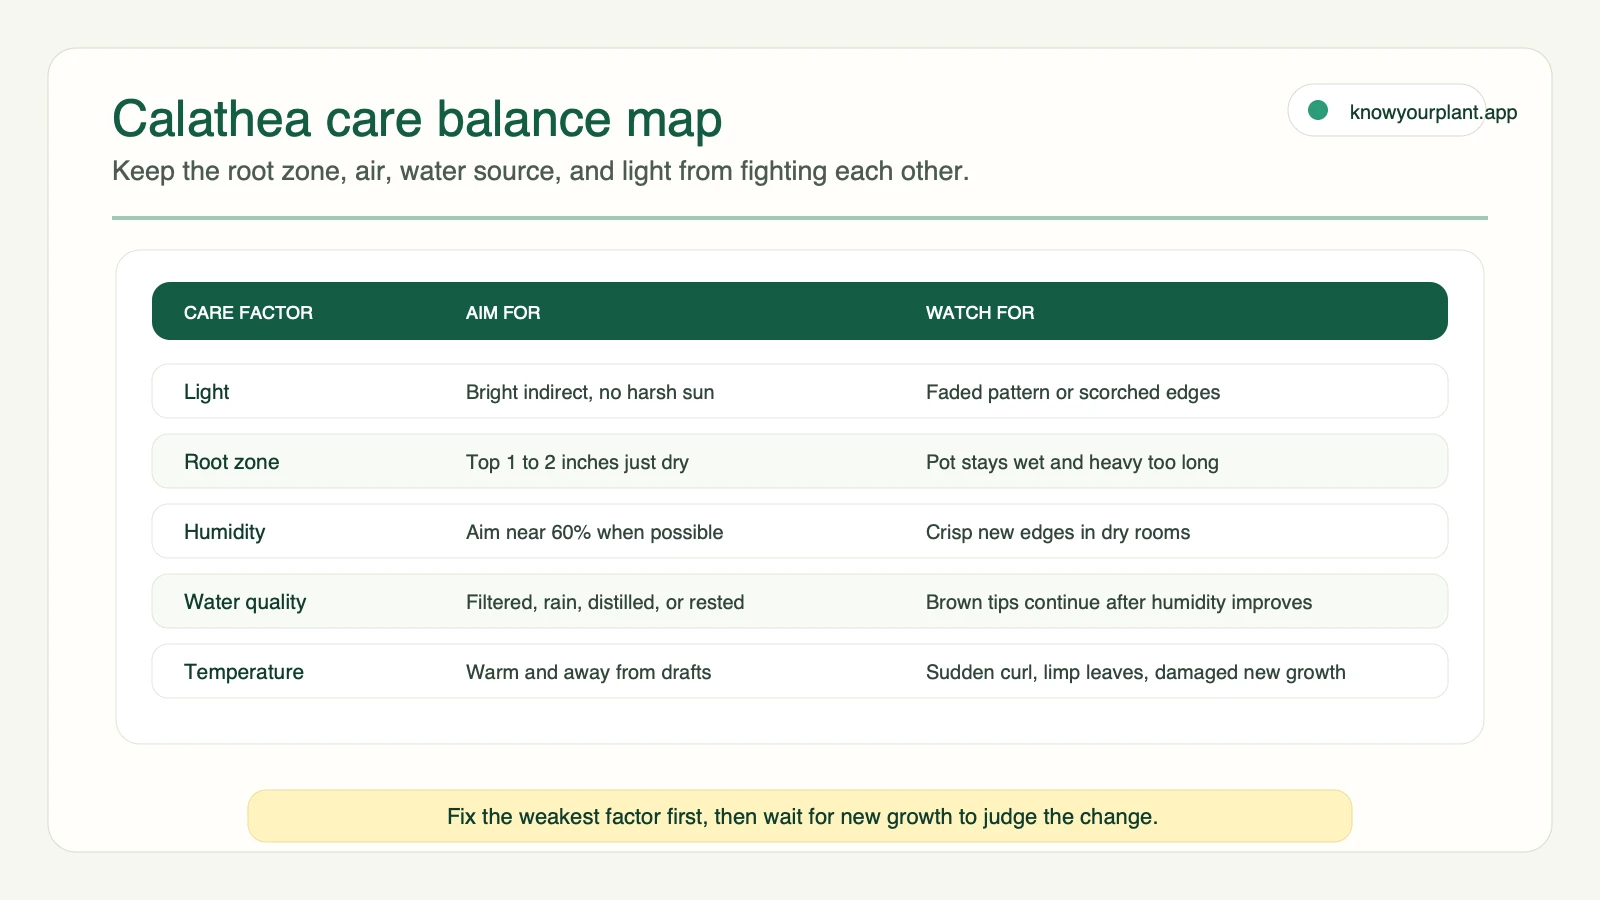Click 'Pot stays wet and heavy too long'

point(1072,462)
